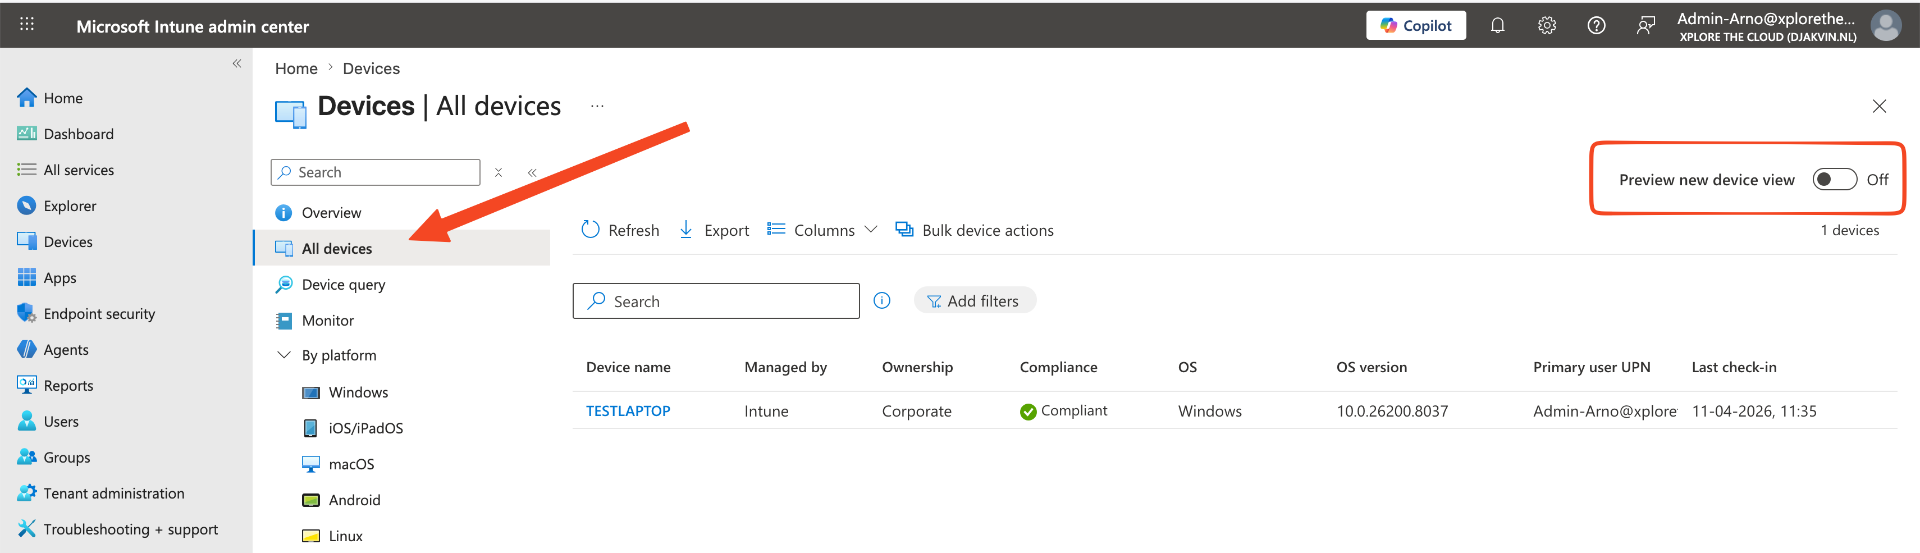Clear the devices menu search
The width and height of the screenshot is (1920, 553).
(x=498, y=173)
